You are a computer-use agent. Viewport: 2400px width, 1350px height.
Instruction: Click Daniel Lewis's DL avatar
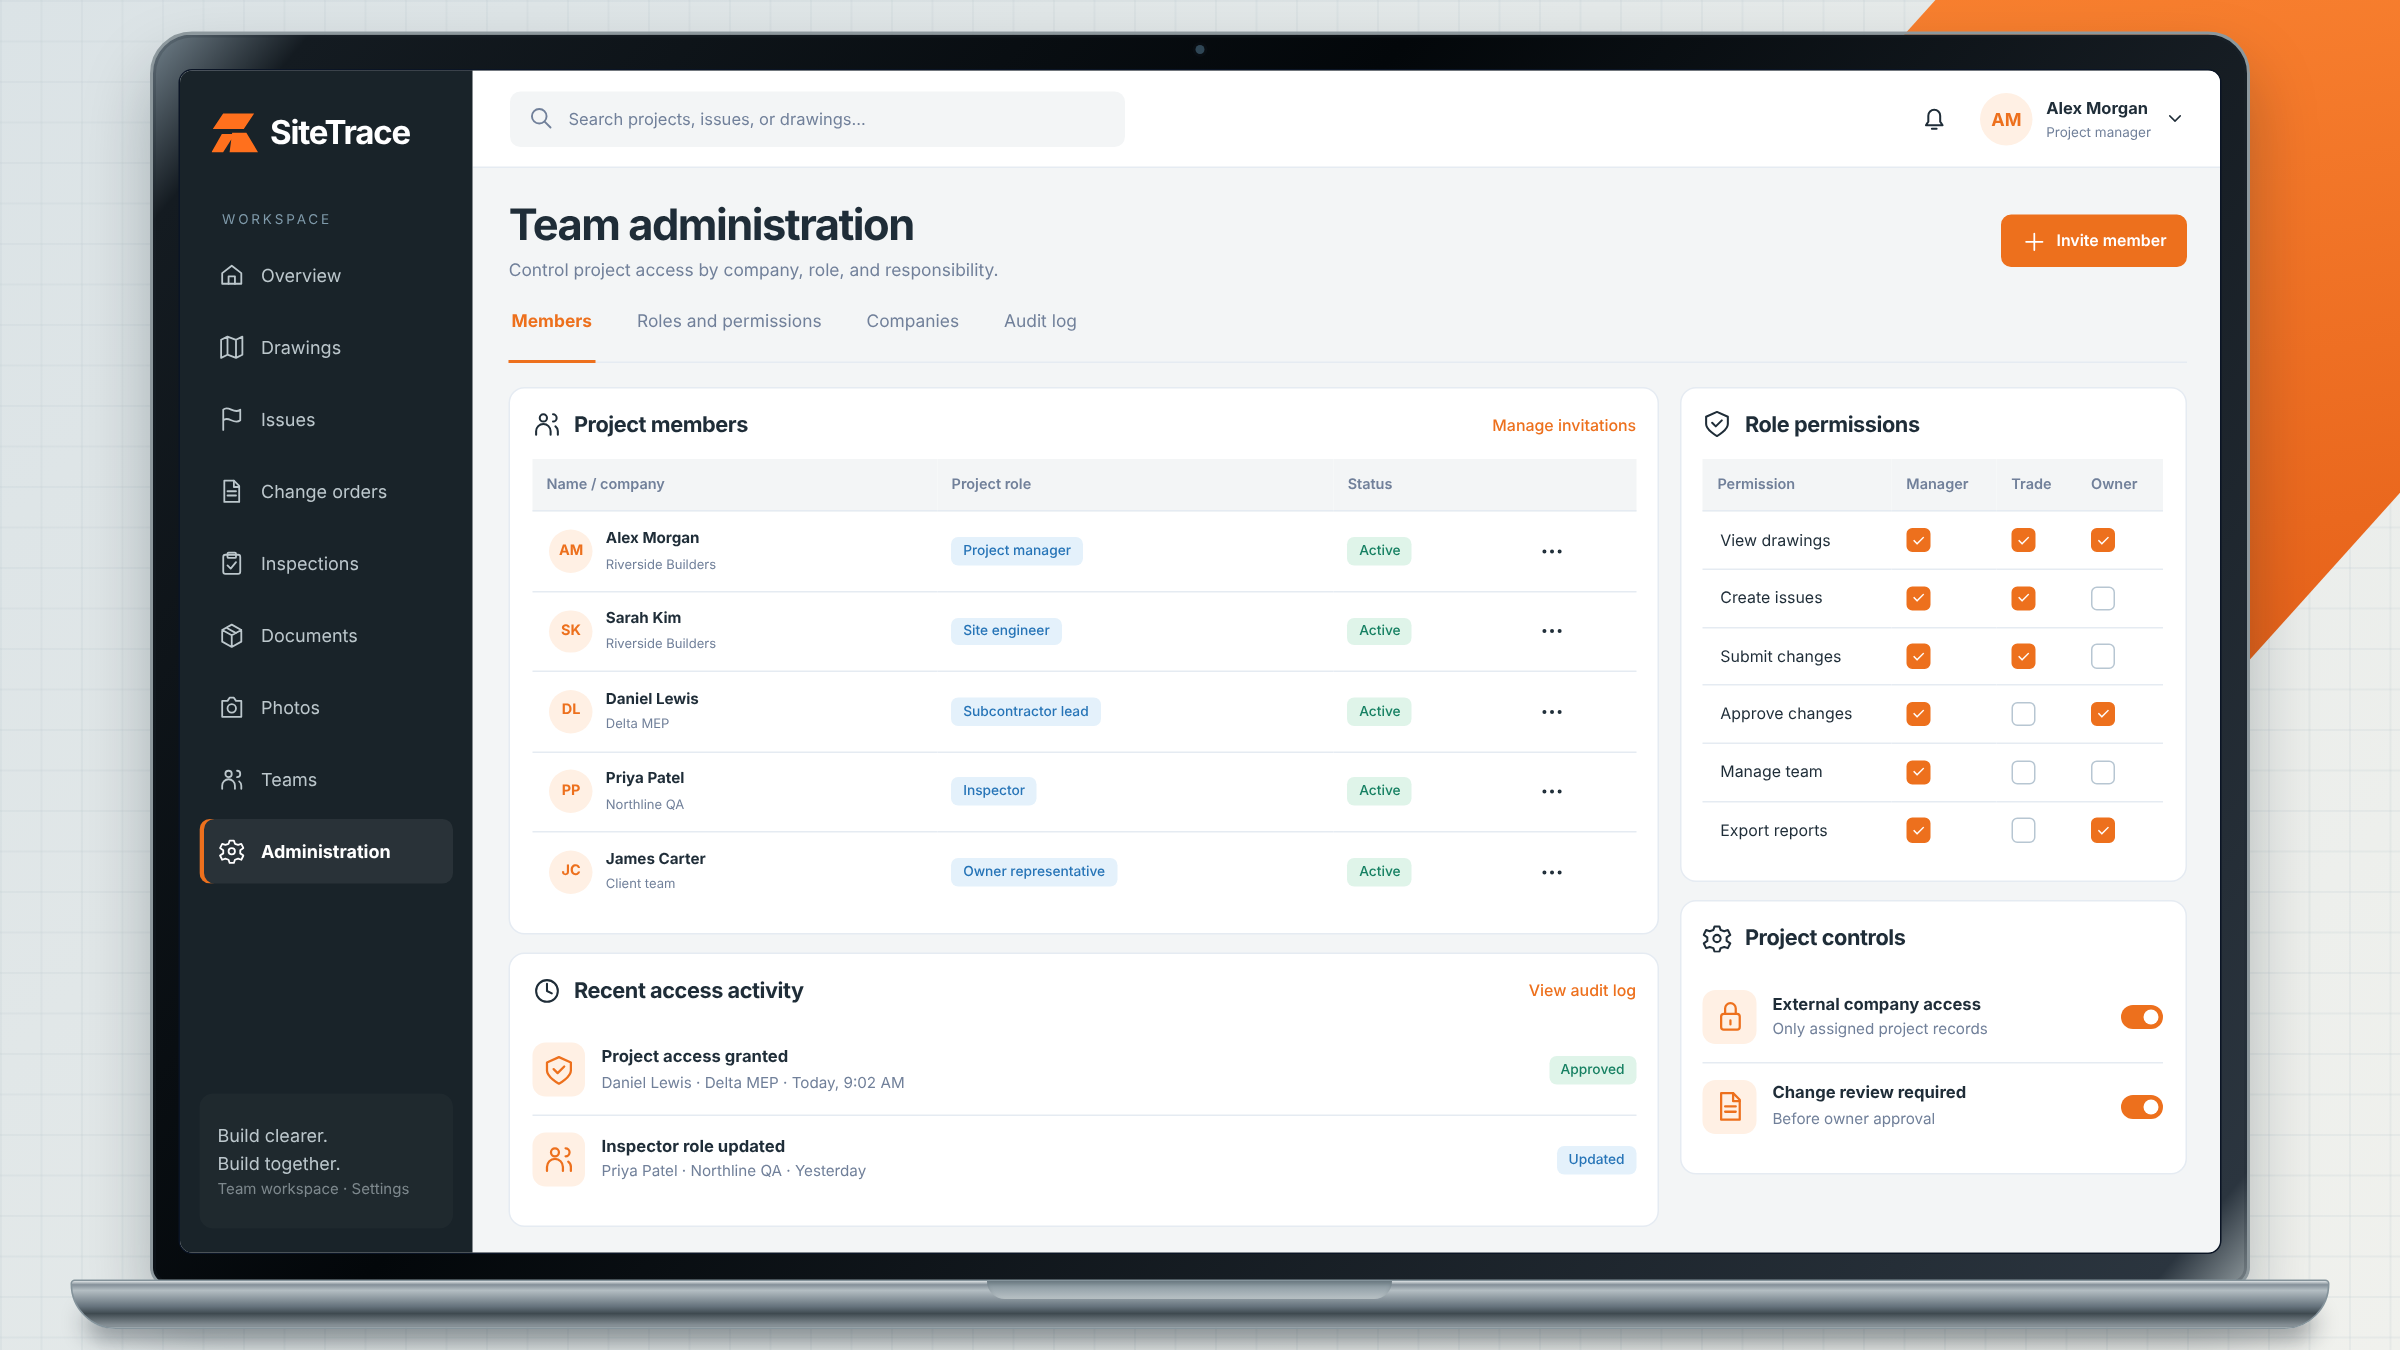(x=571, y=710)
